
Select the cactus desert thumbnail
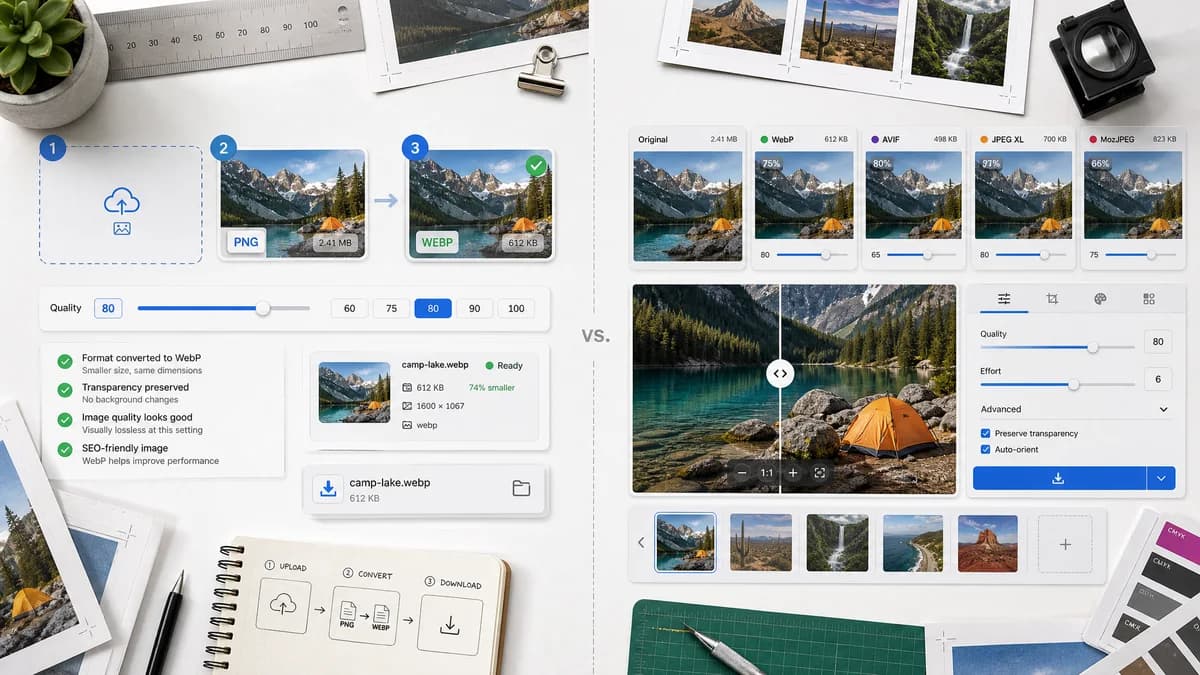point(761,543)
